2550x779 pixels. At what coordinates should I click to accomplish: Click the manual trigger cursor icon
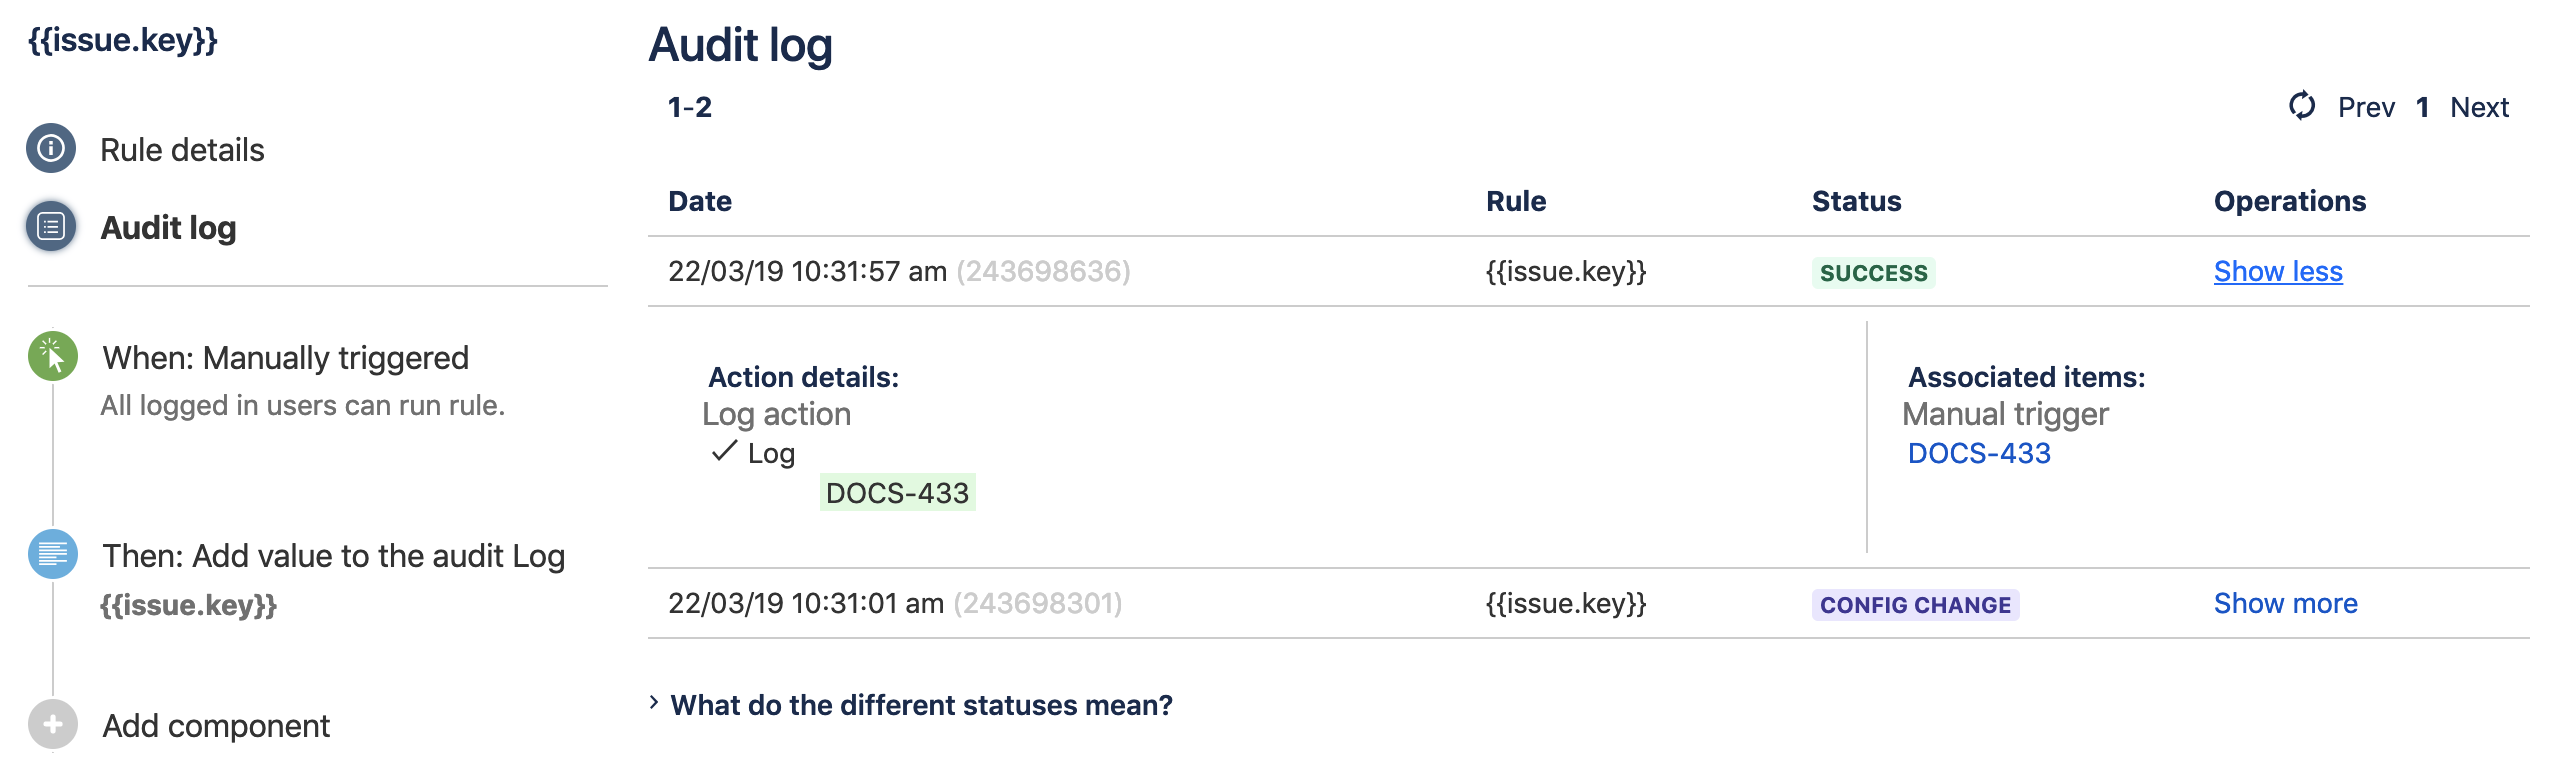coord(53,357)
